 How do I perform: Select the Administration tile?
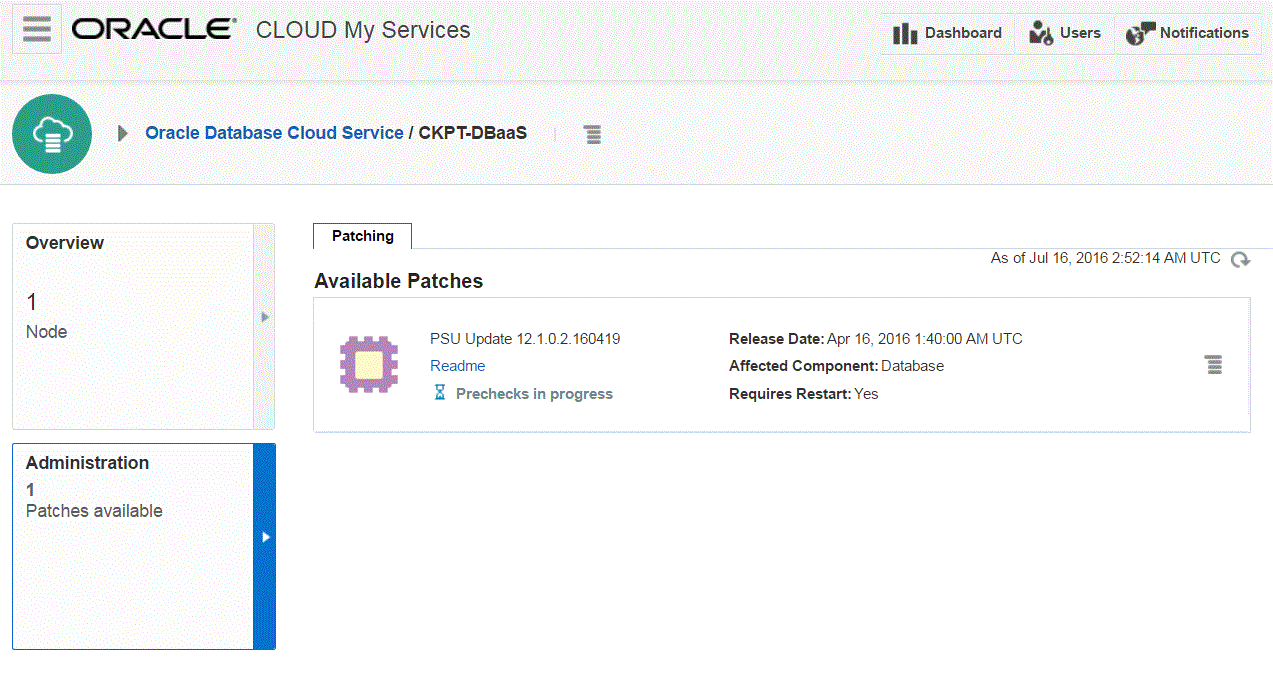133,546
